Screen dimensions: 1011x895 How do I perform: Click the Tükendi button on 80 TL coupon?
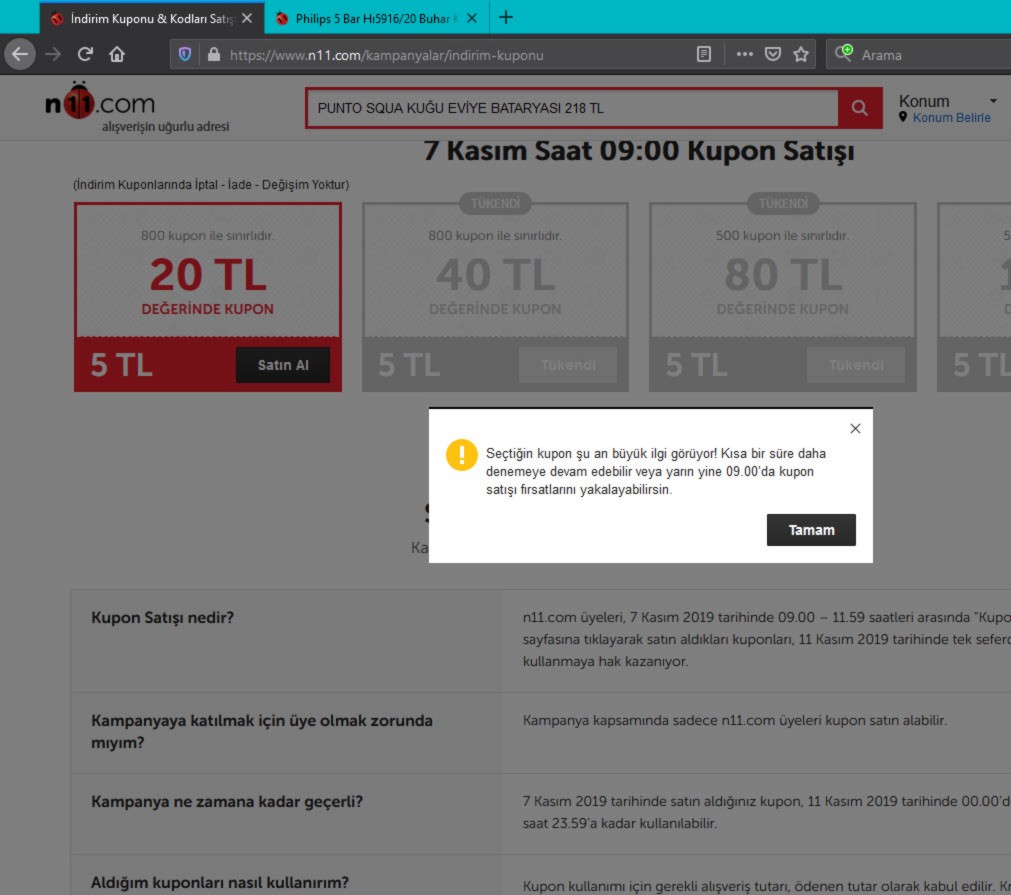pos(856,365)
